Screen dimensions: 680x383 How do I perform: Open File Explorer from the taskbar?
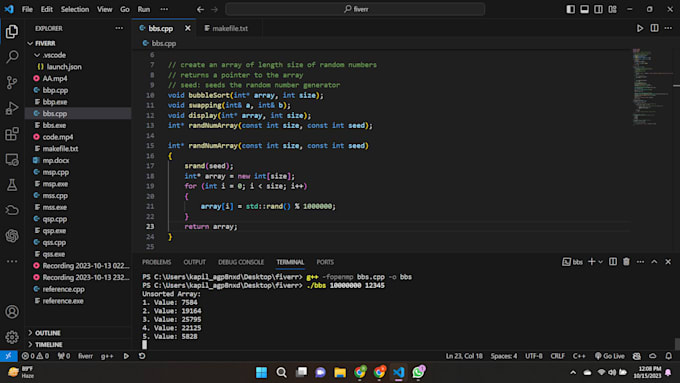[x=340, y=372]
